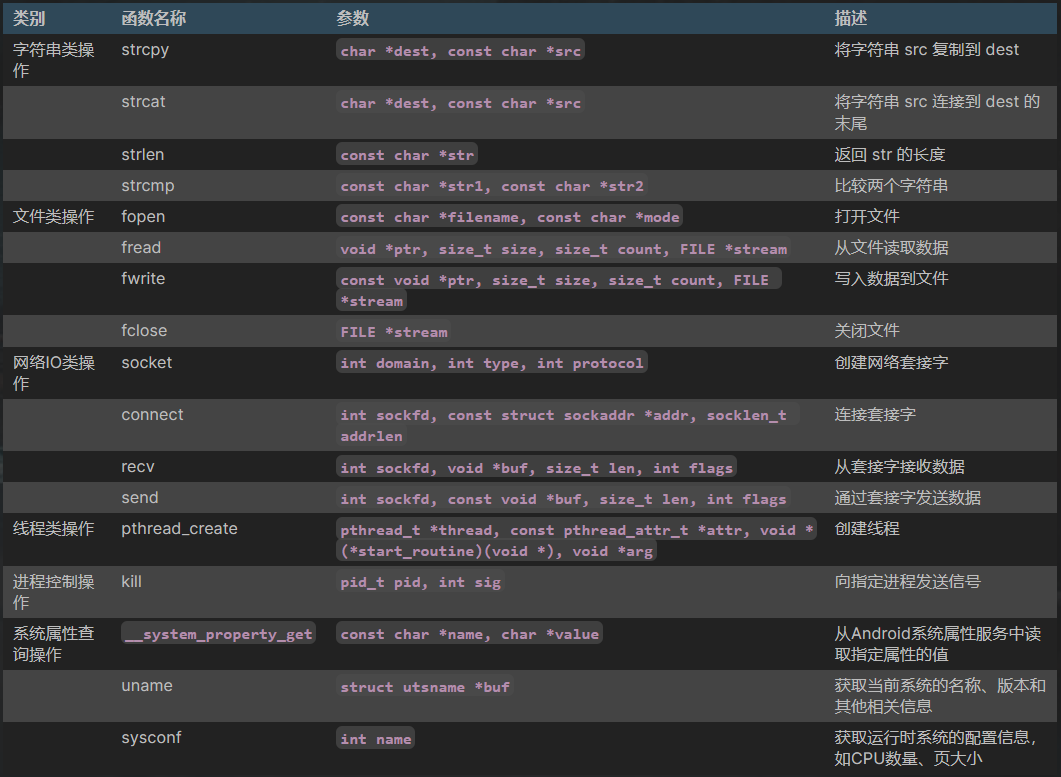Select the fopen function name
This screenshot has width=1061, height=777.
tap(143, 217)
